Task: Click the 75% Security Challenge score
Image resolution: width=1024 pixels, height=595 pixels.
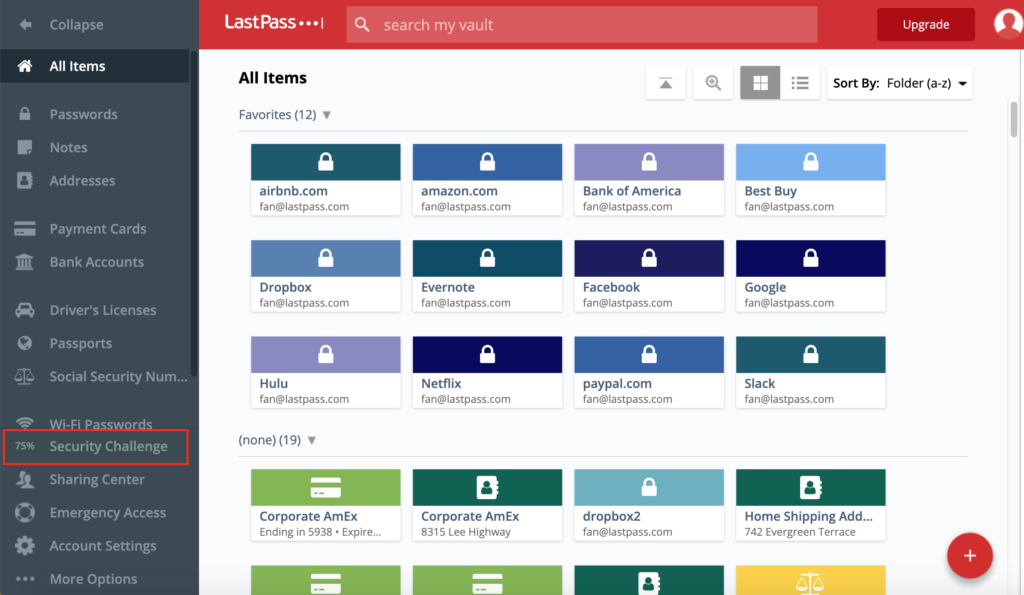Action: [25, 447]
